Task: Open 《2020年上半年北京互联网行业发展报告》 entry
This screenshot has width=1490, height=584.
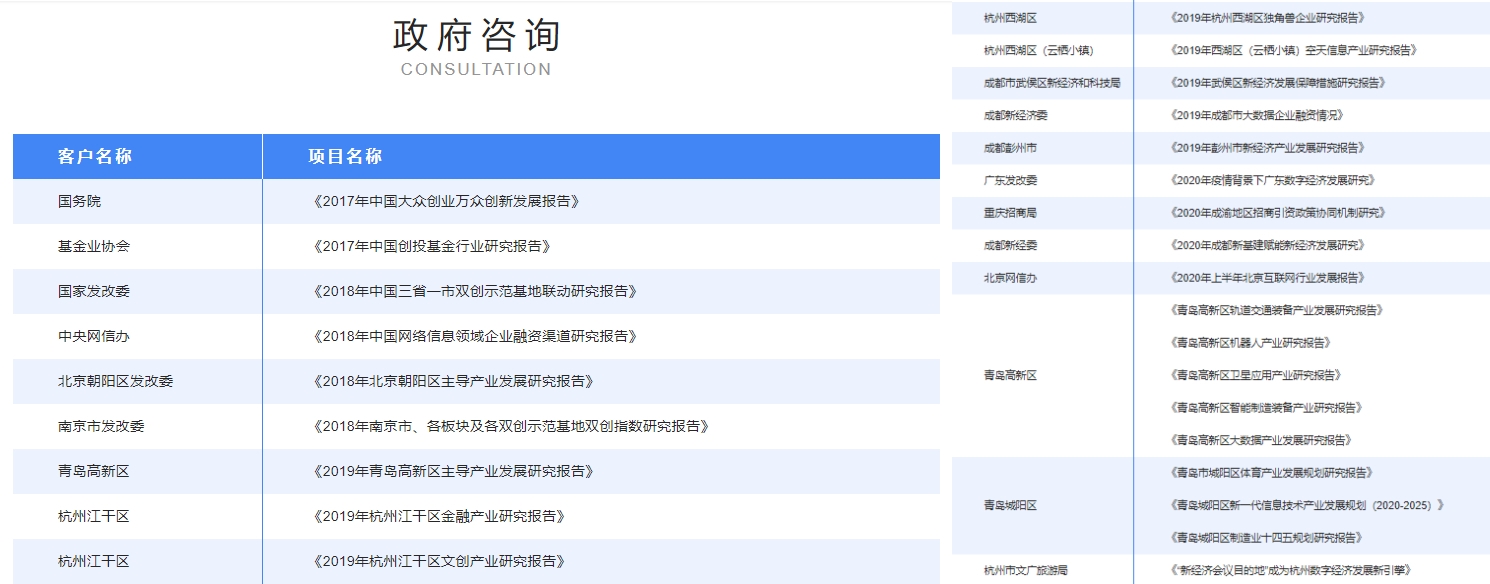Action: tap(1267, 278)
